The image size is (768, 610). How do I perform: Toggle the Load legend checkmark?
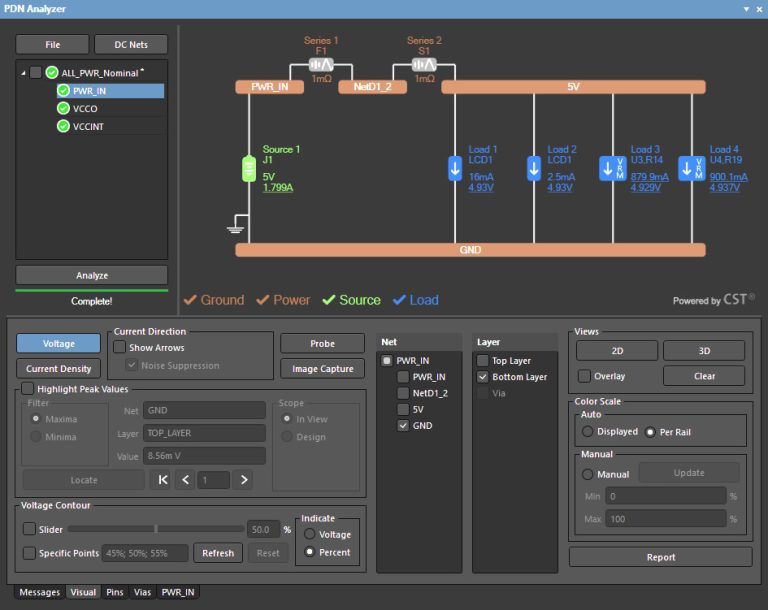(399, 299)
